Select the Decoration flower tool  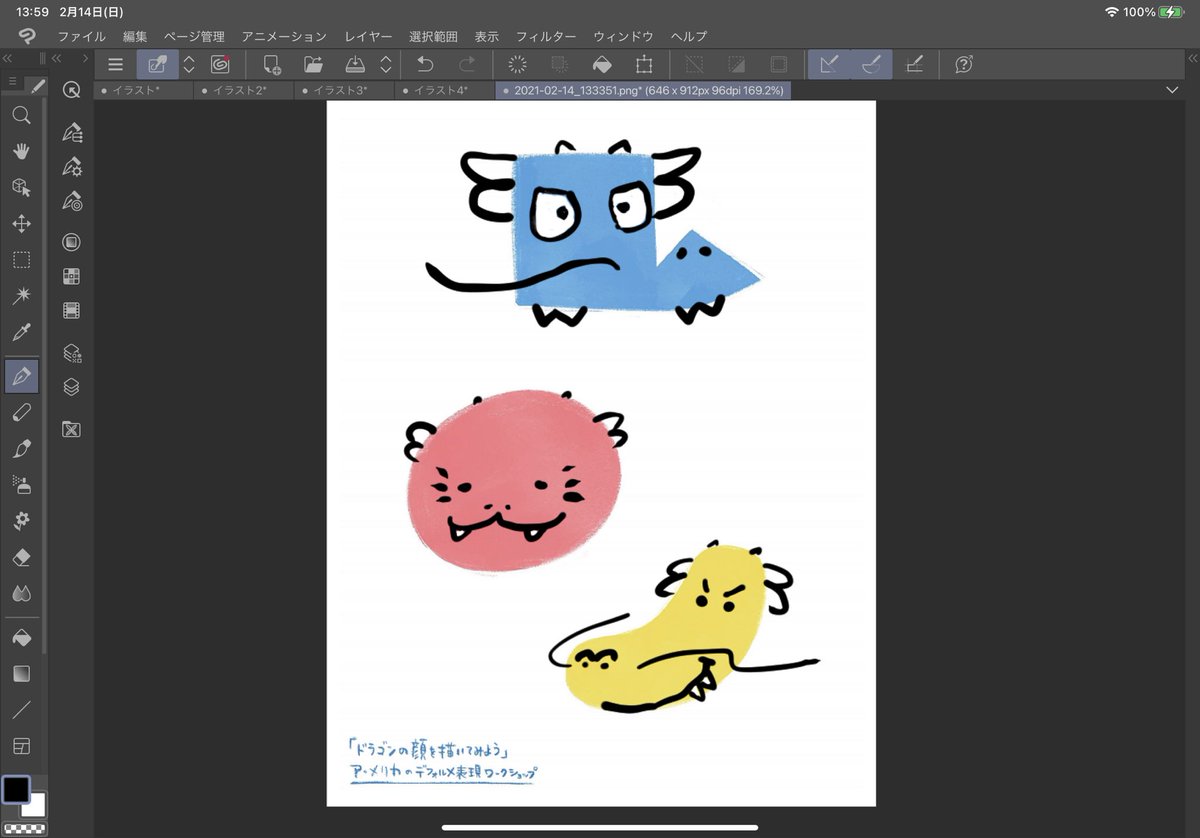[x=21, y=521]
